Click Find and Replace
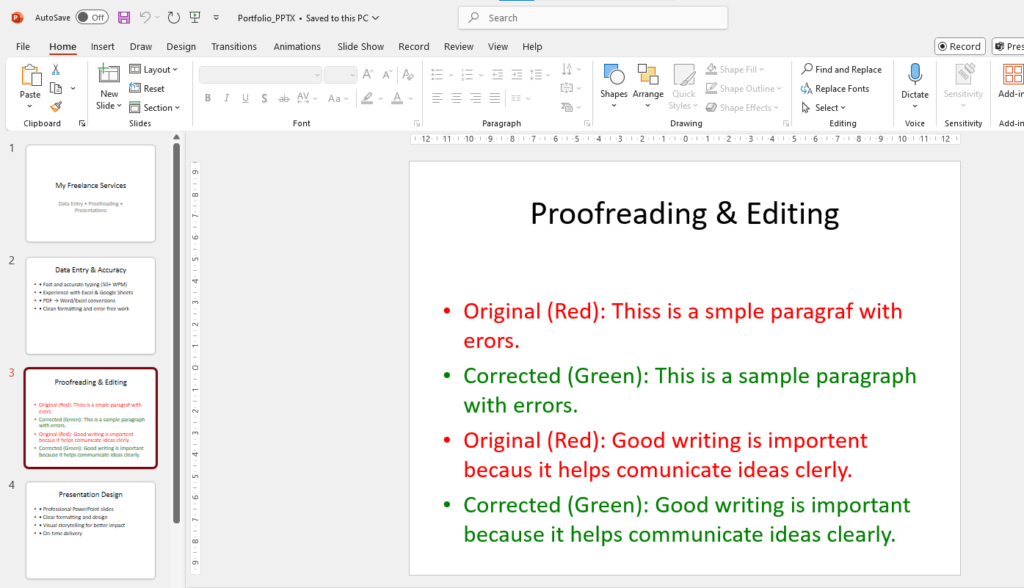Viewport: 1024px width, 588px height. coord(842,69)
